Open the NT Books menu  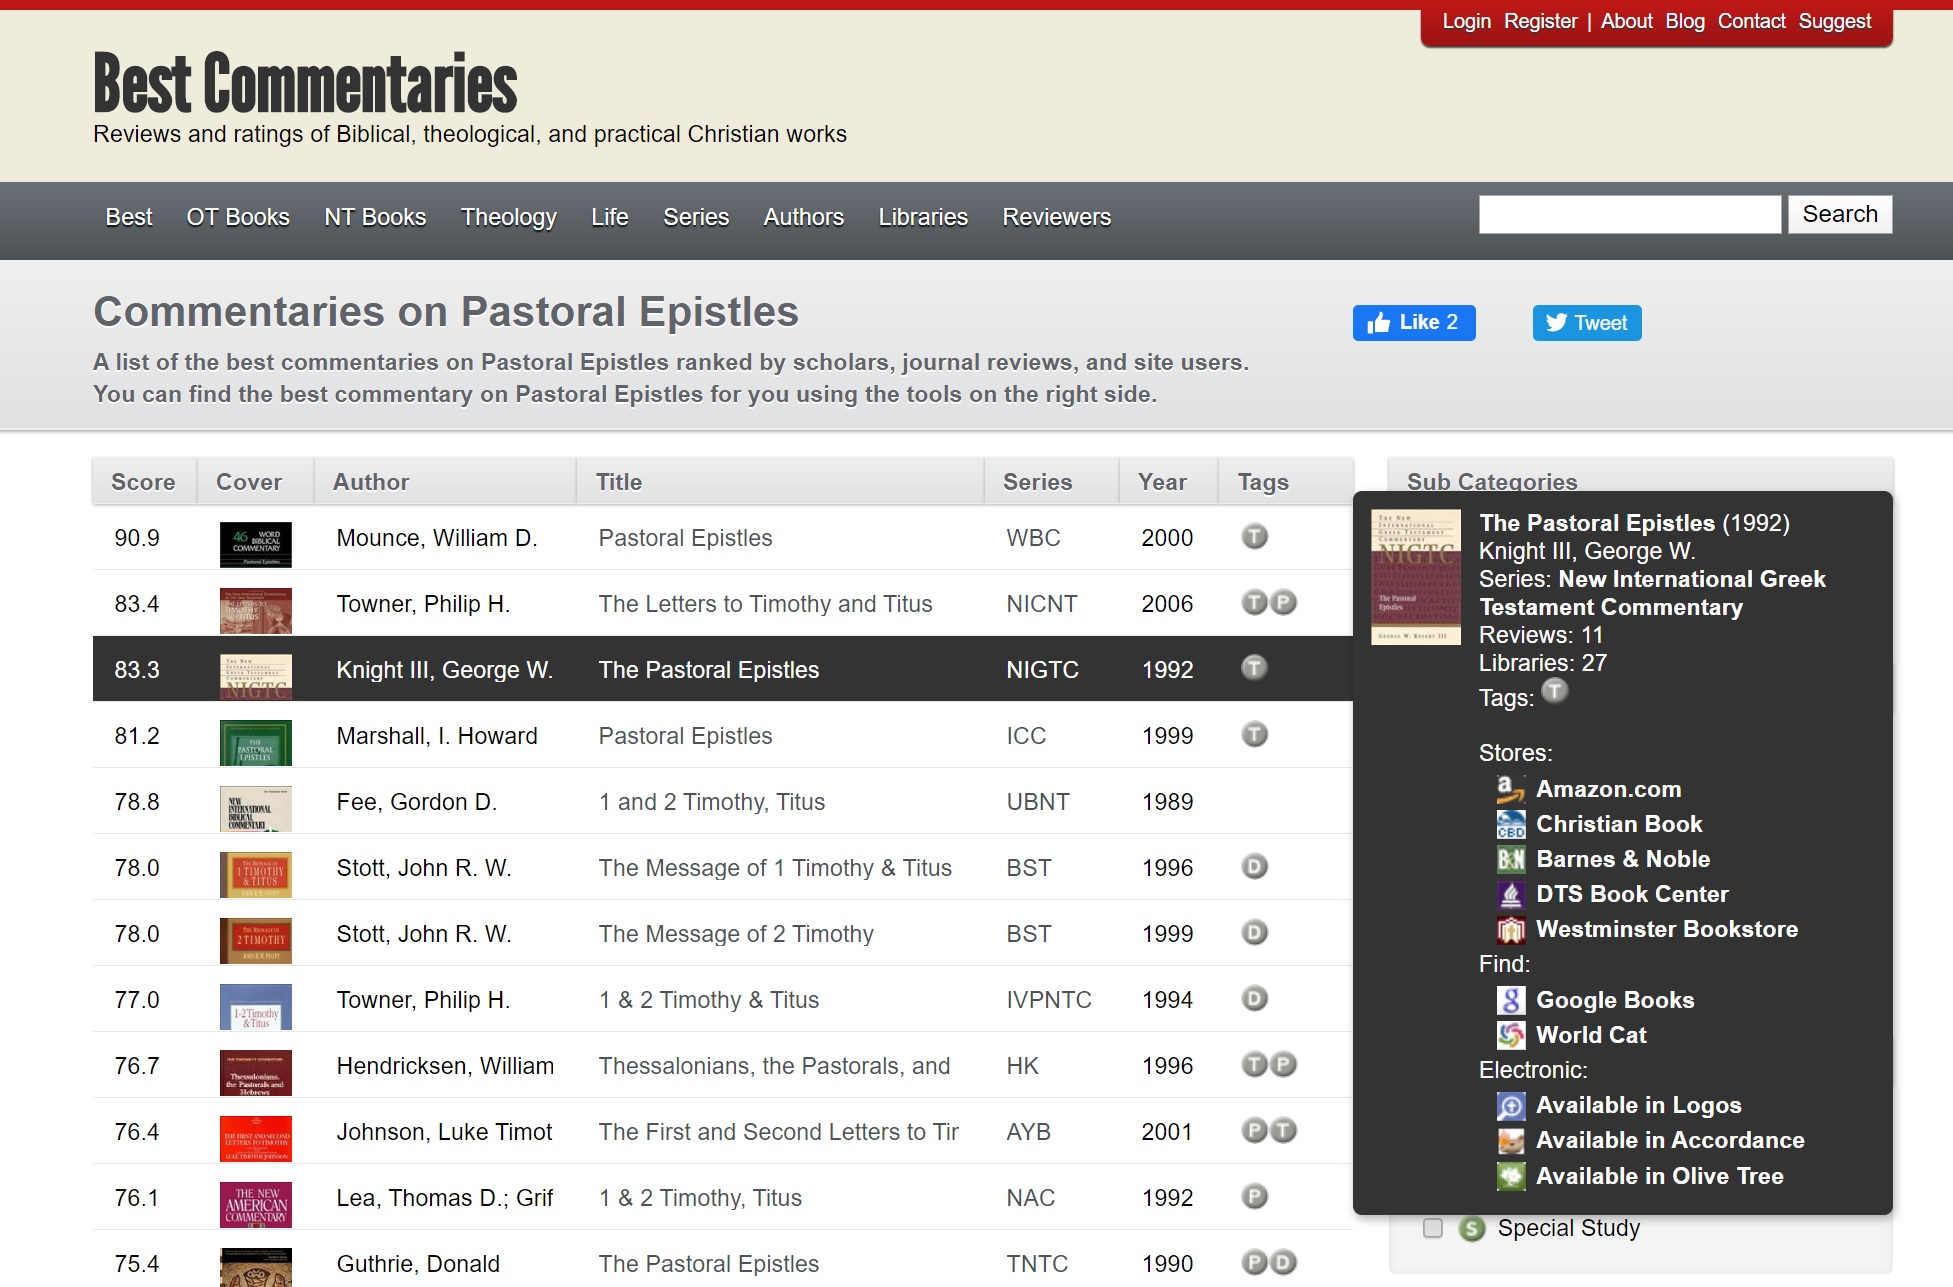click(x=375, y=217)
